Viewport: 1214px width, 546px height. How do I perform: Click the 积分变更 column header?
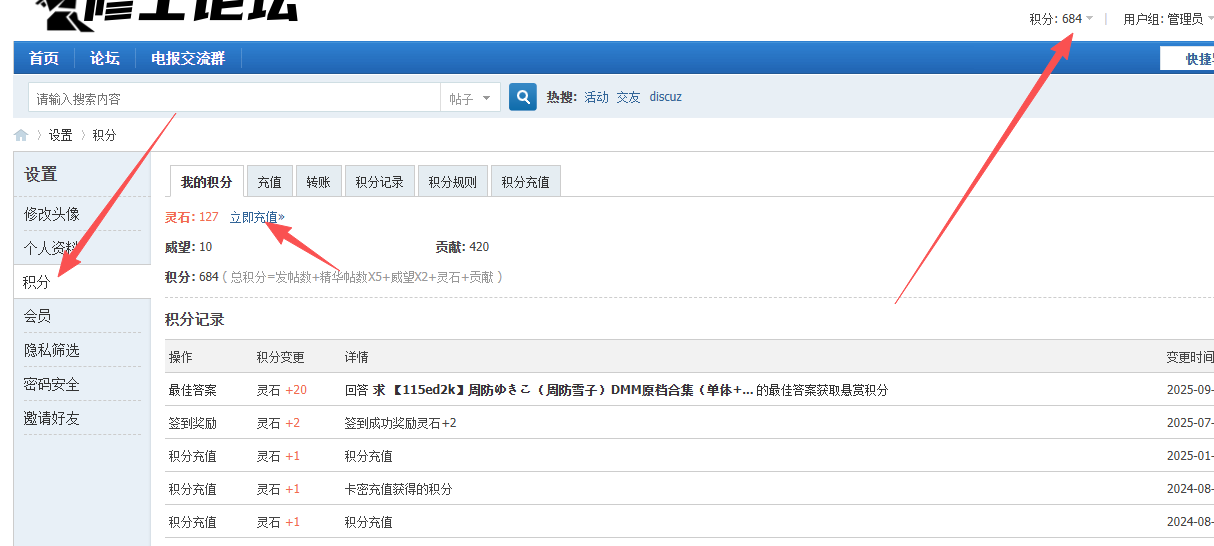[281, 357]
